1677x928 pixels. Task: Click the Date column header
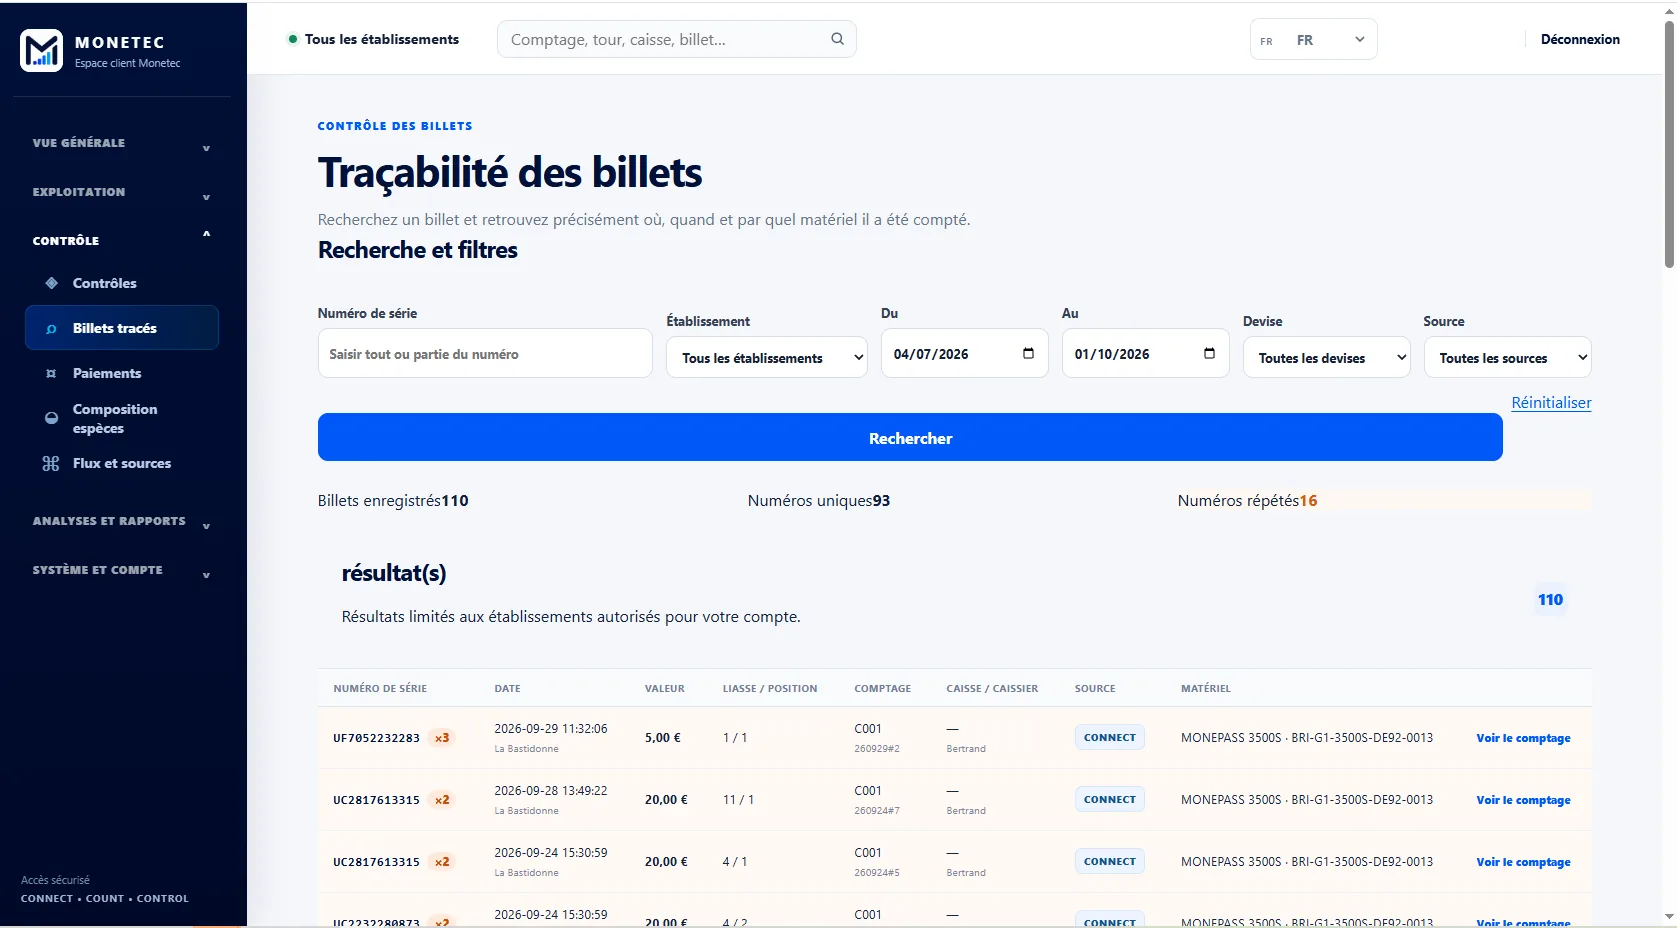coord(507,688)
